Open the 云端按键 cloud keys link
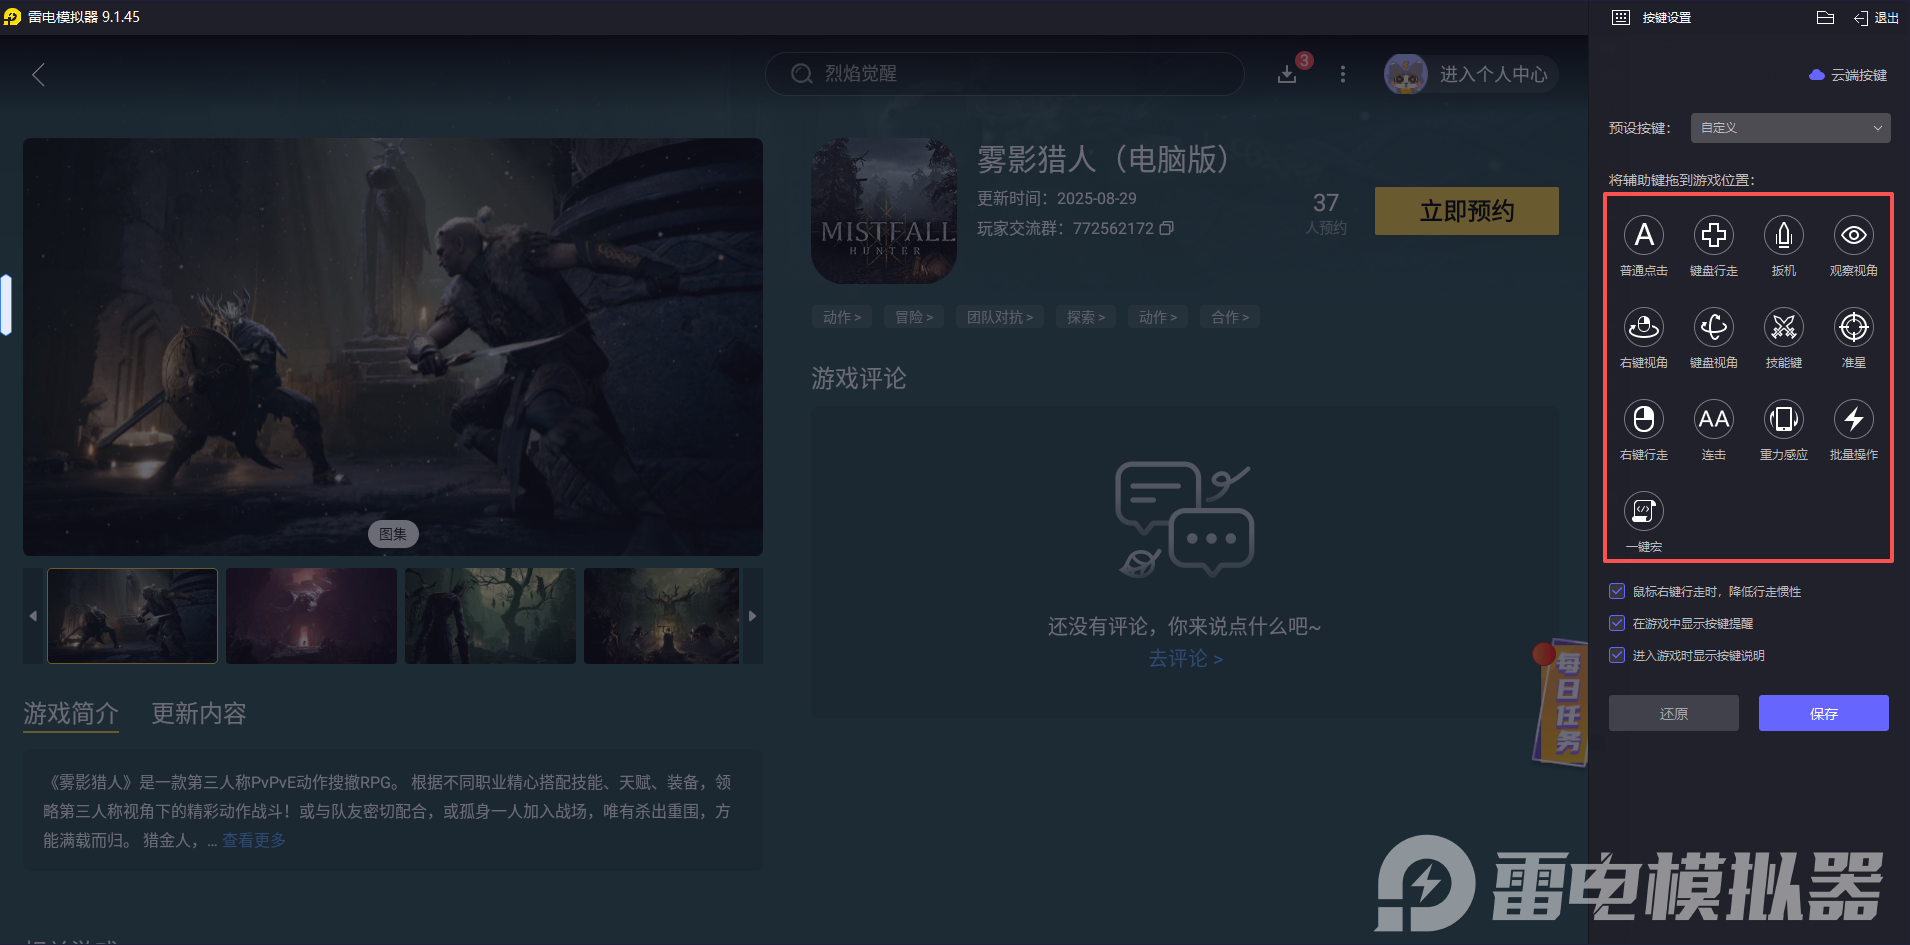The image size is (1910, 945). point(1848,75)
